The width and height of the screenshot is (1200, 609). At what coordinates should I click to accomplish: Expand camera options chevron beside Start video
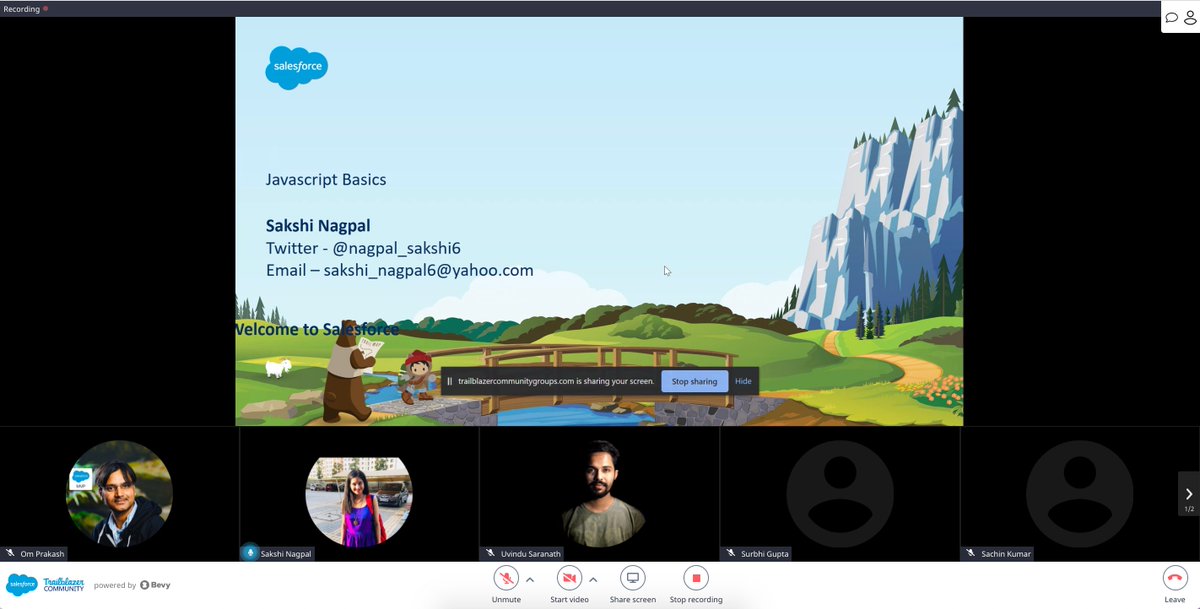(593, 578)
